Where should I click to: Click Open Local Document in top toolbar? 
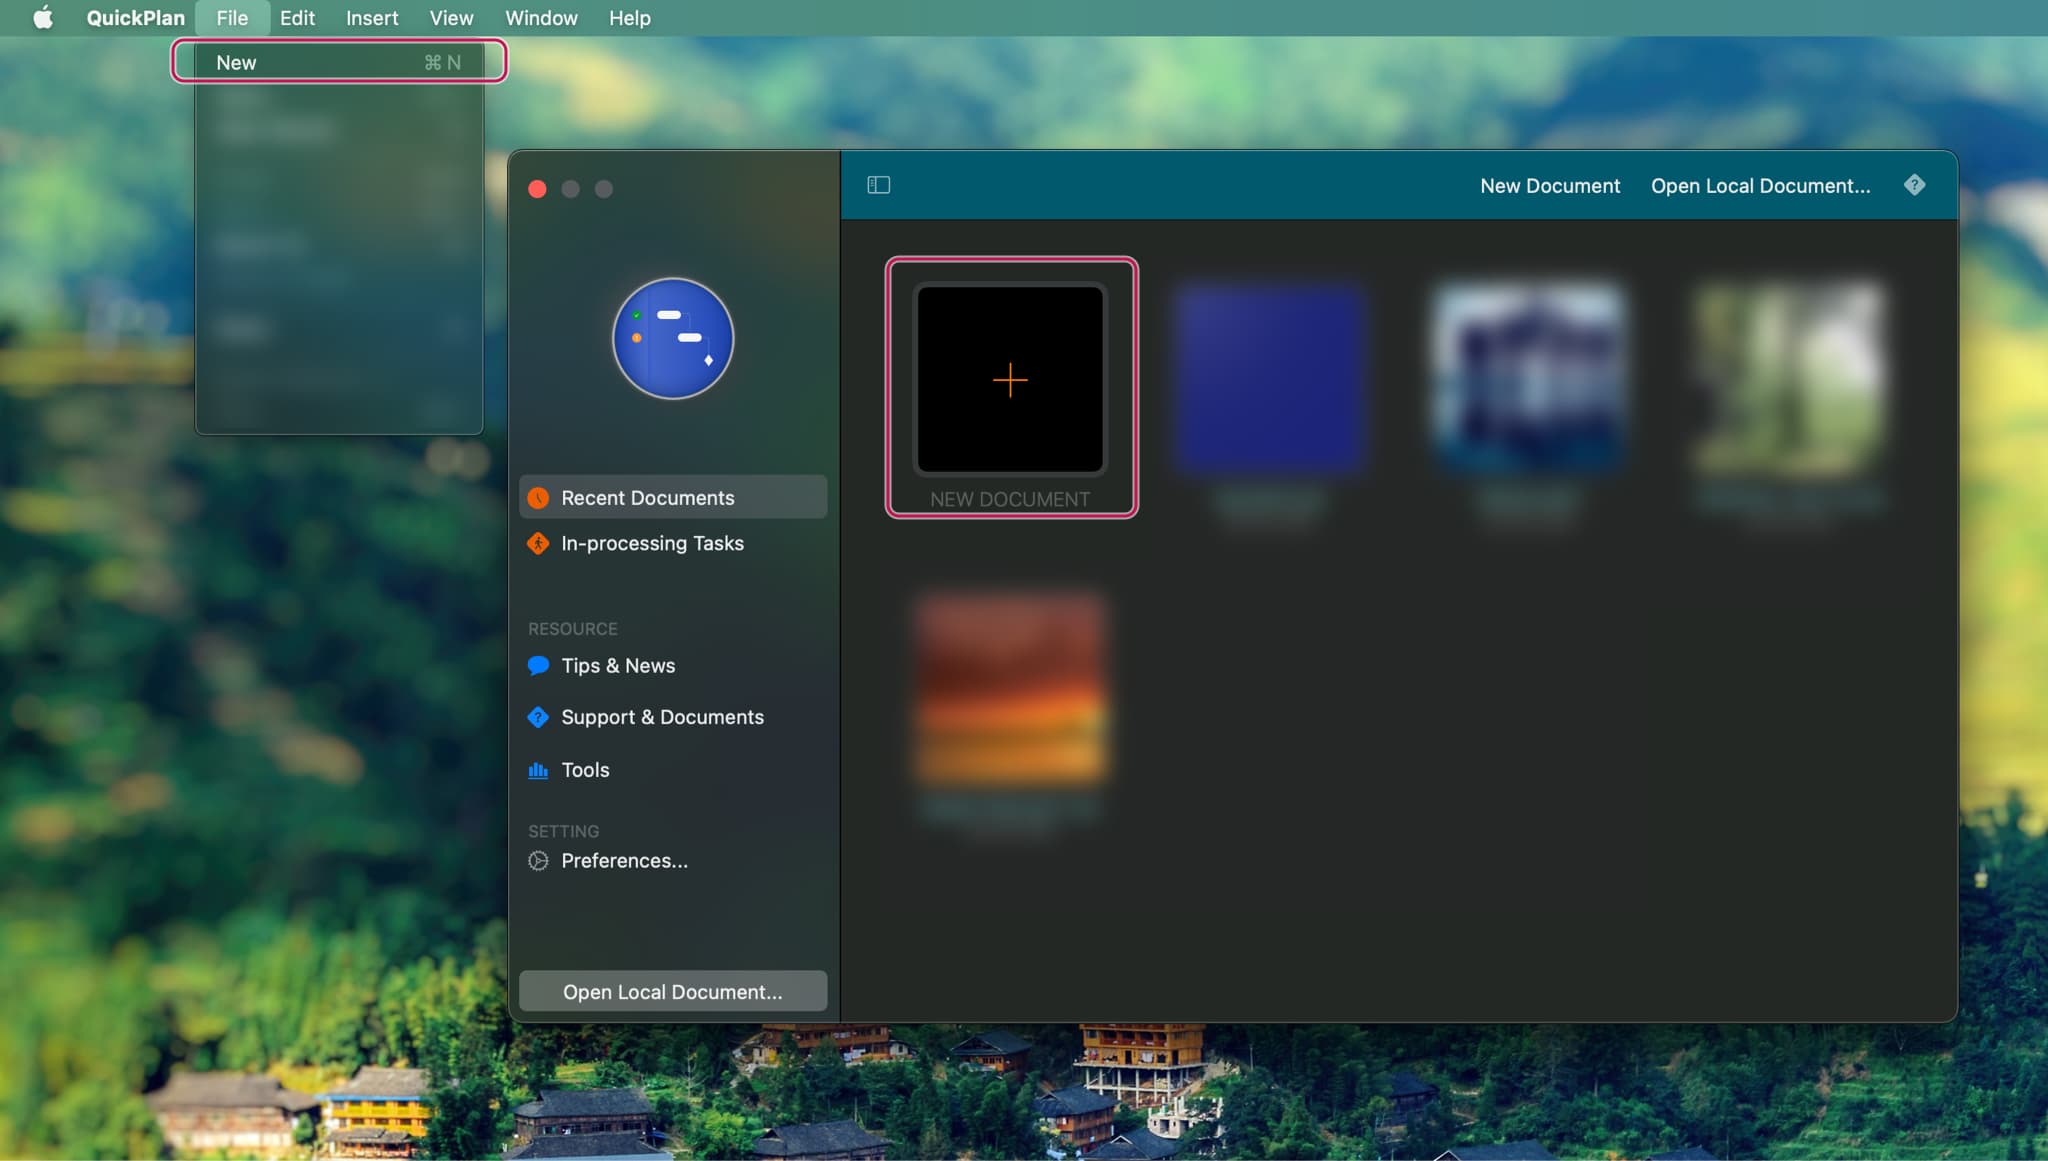click(x=1760, y=186)
